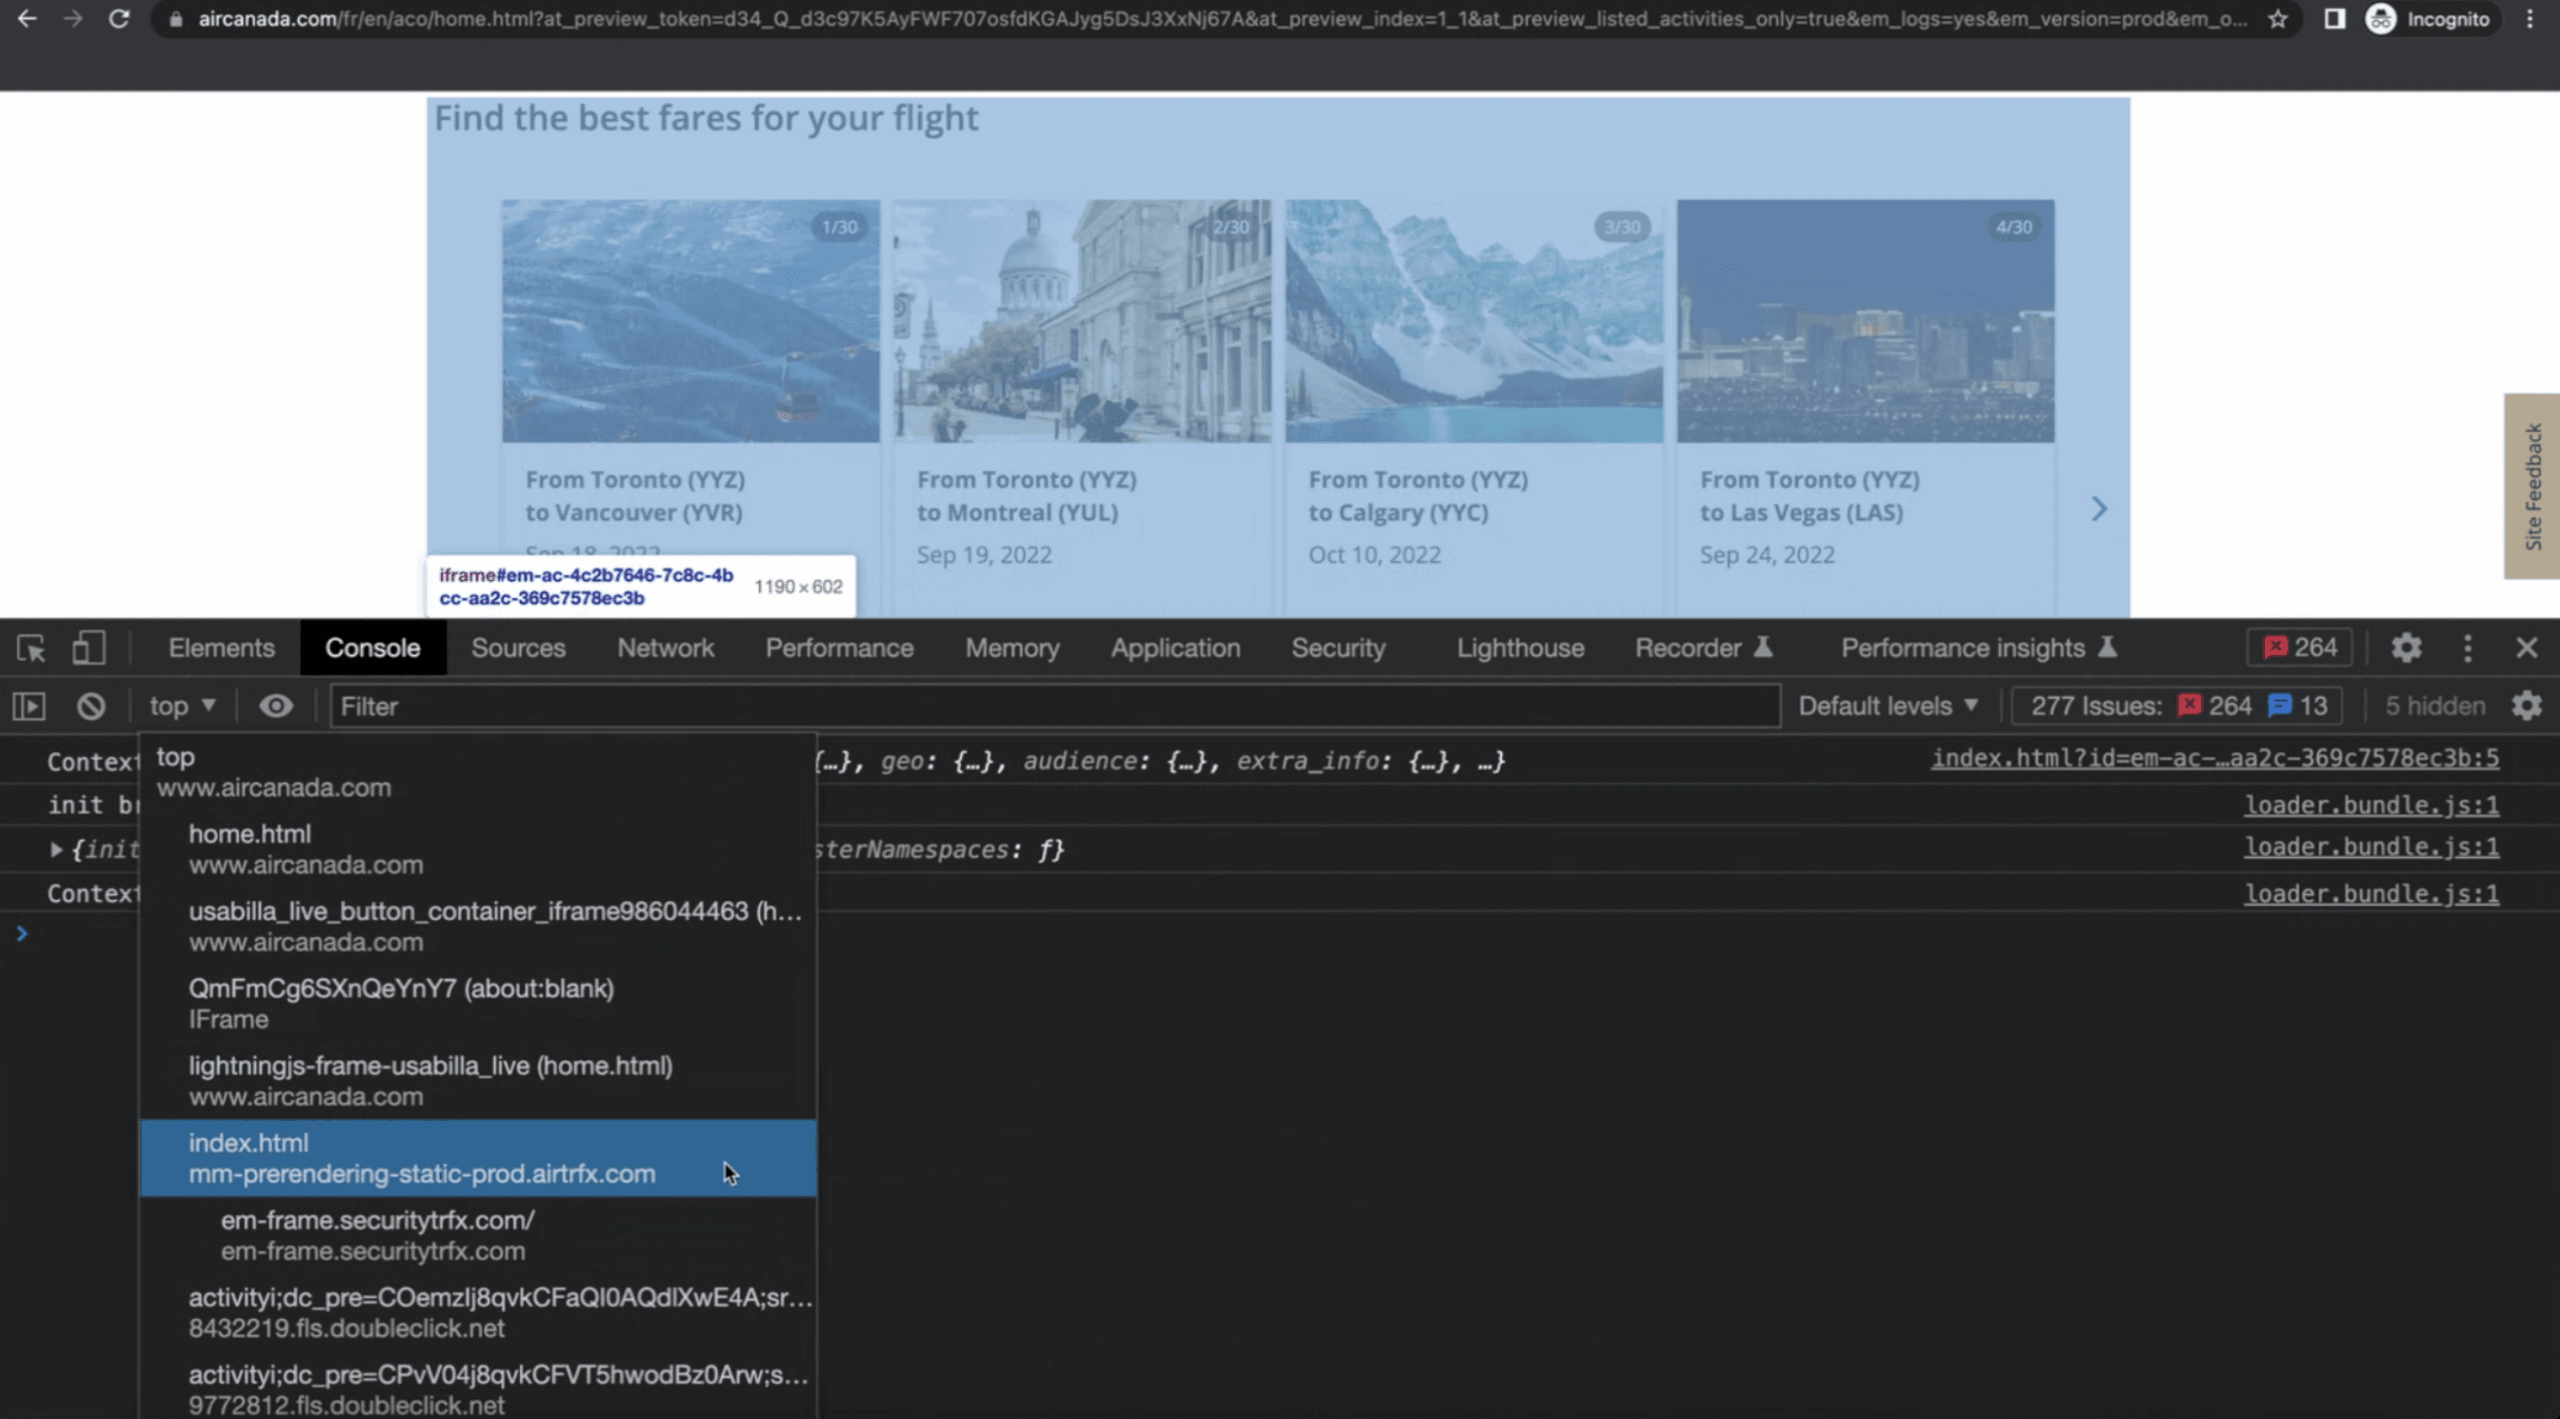Open loader.bundle.js:1 link on init row
Viewport: 2560px width, 1419px height.
(x=2371, y=805)
